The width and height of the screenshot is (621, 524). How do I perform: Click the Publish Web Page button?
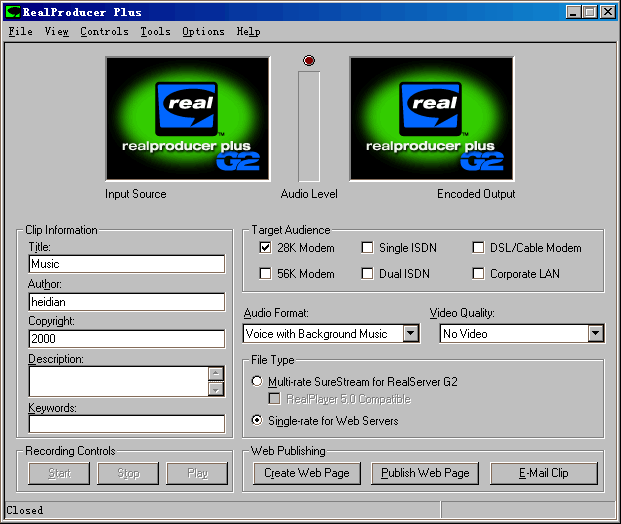[425, 473]
